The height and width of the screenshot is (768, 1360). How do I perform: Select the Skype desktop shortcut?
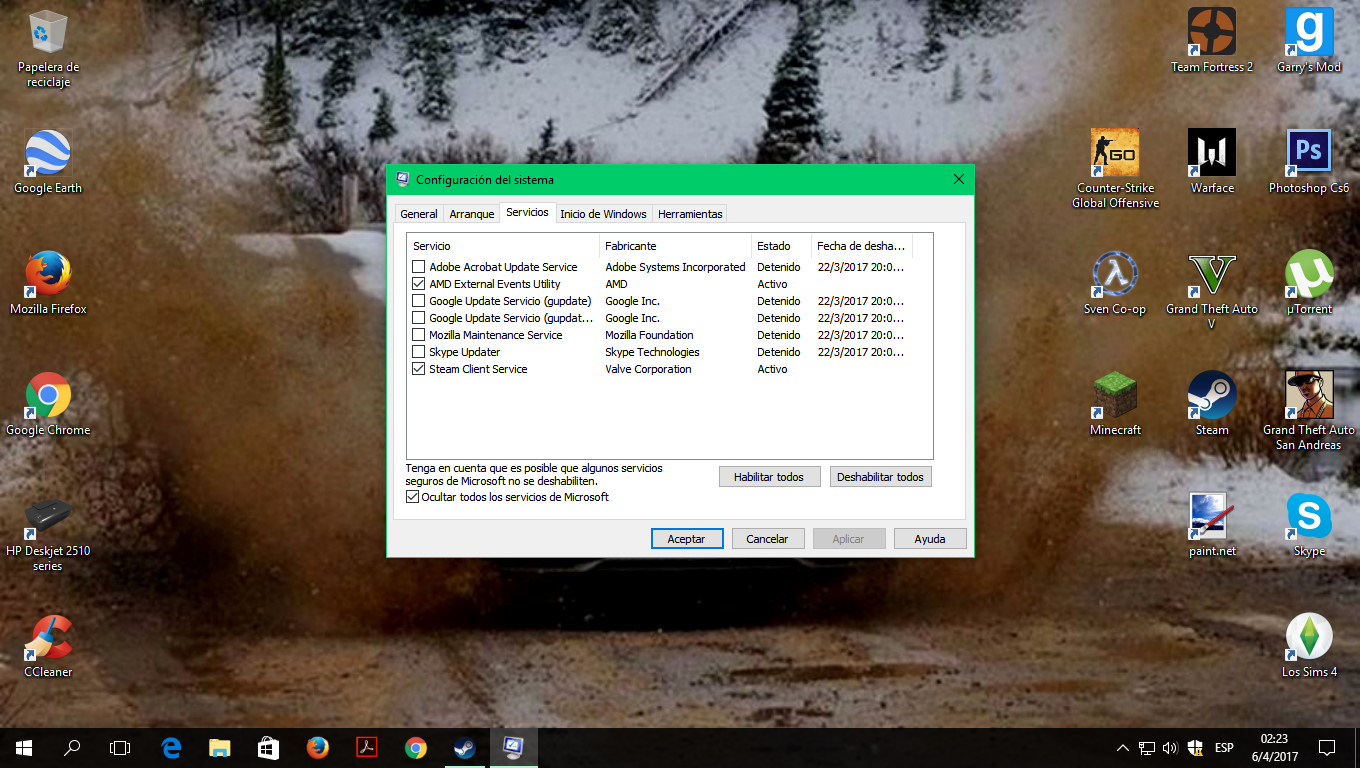1309,525
